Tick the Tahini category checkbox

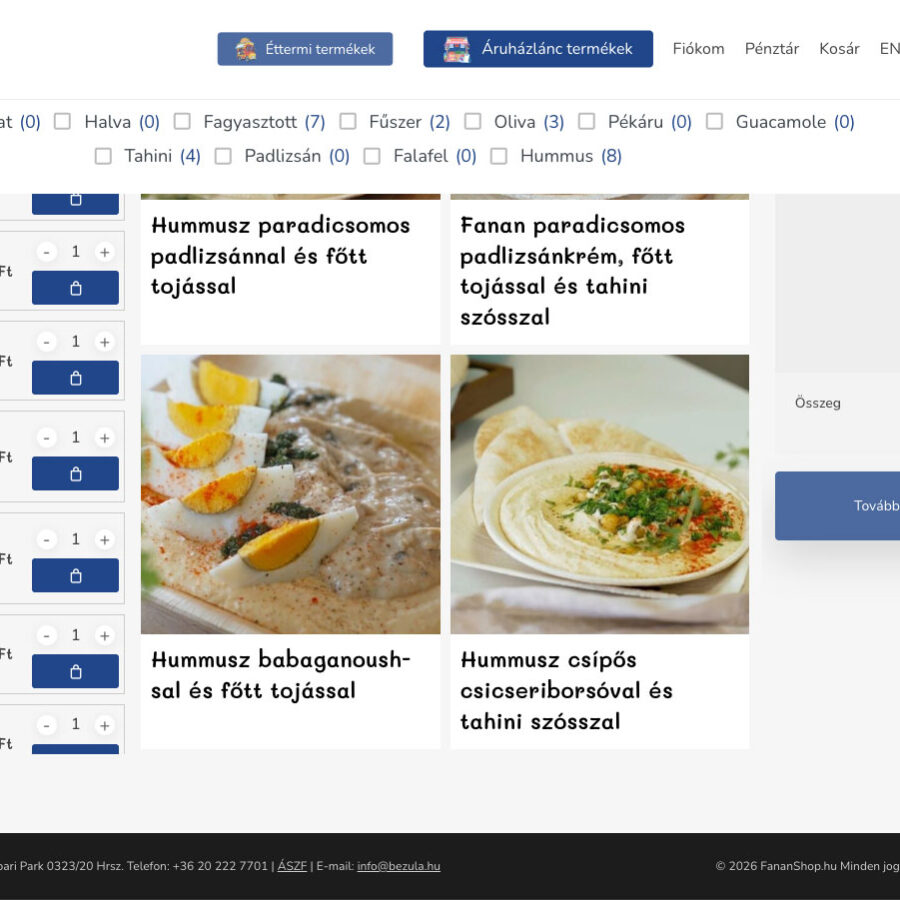103,156
